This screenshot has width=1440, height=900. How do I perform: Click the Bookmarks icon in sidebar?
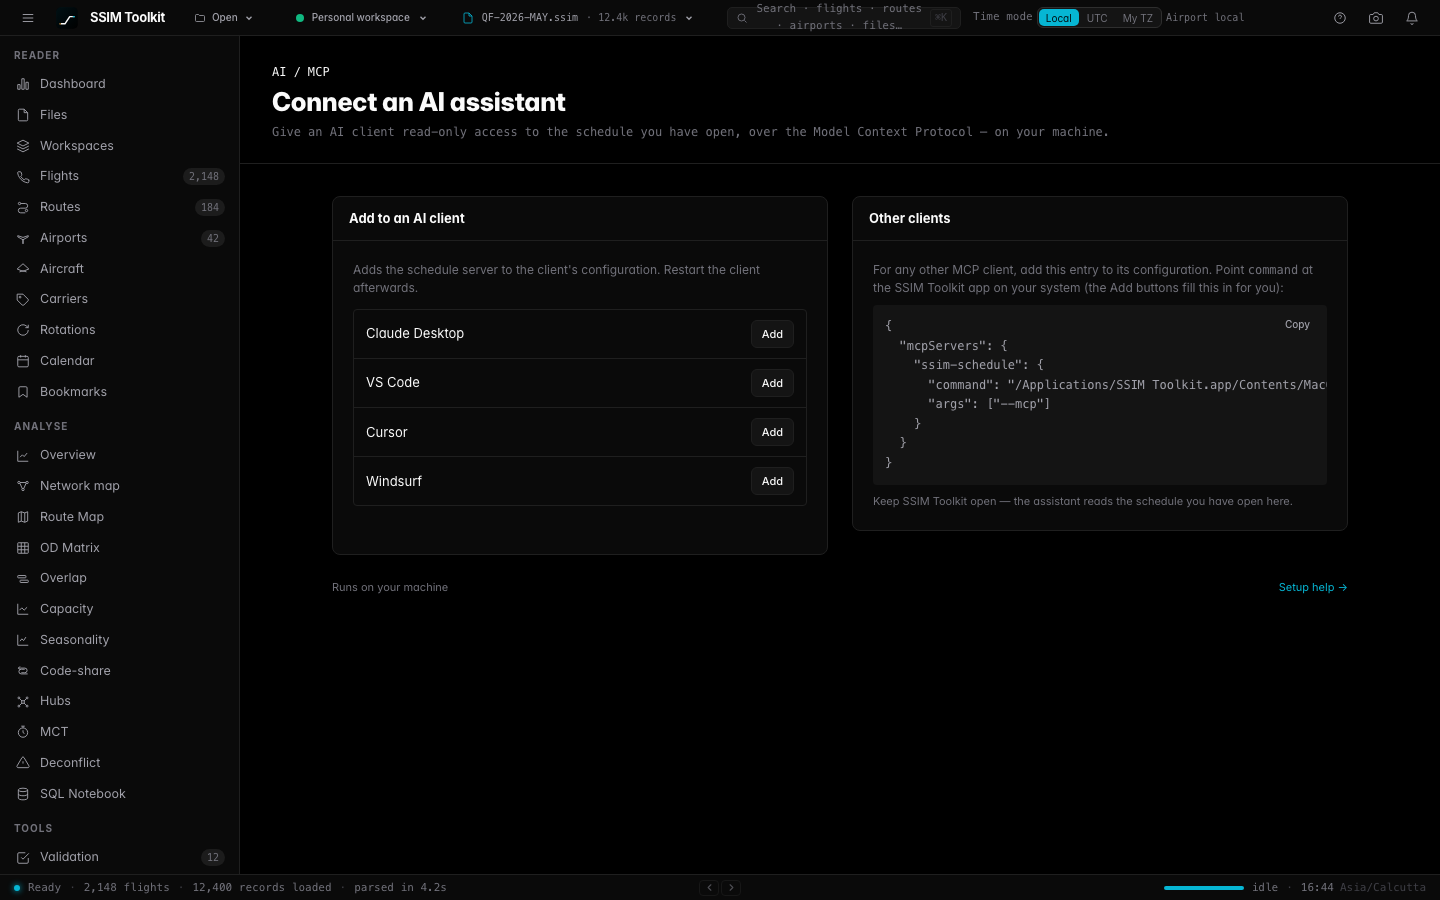[23, 392]
